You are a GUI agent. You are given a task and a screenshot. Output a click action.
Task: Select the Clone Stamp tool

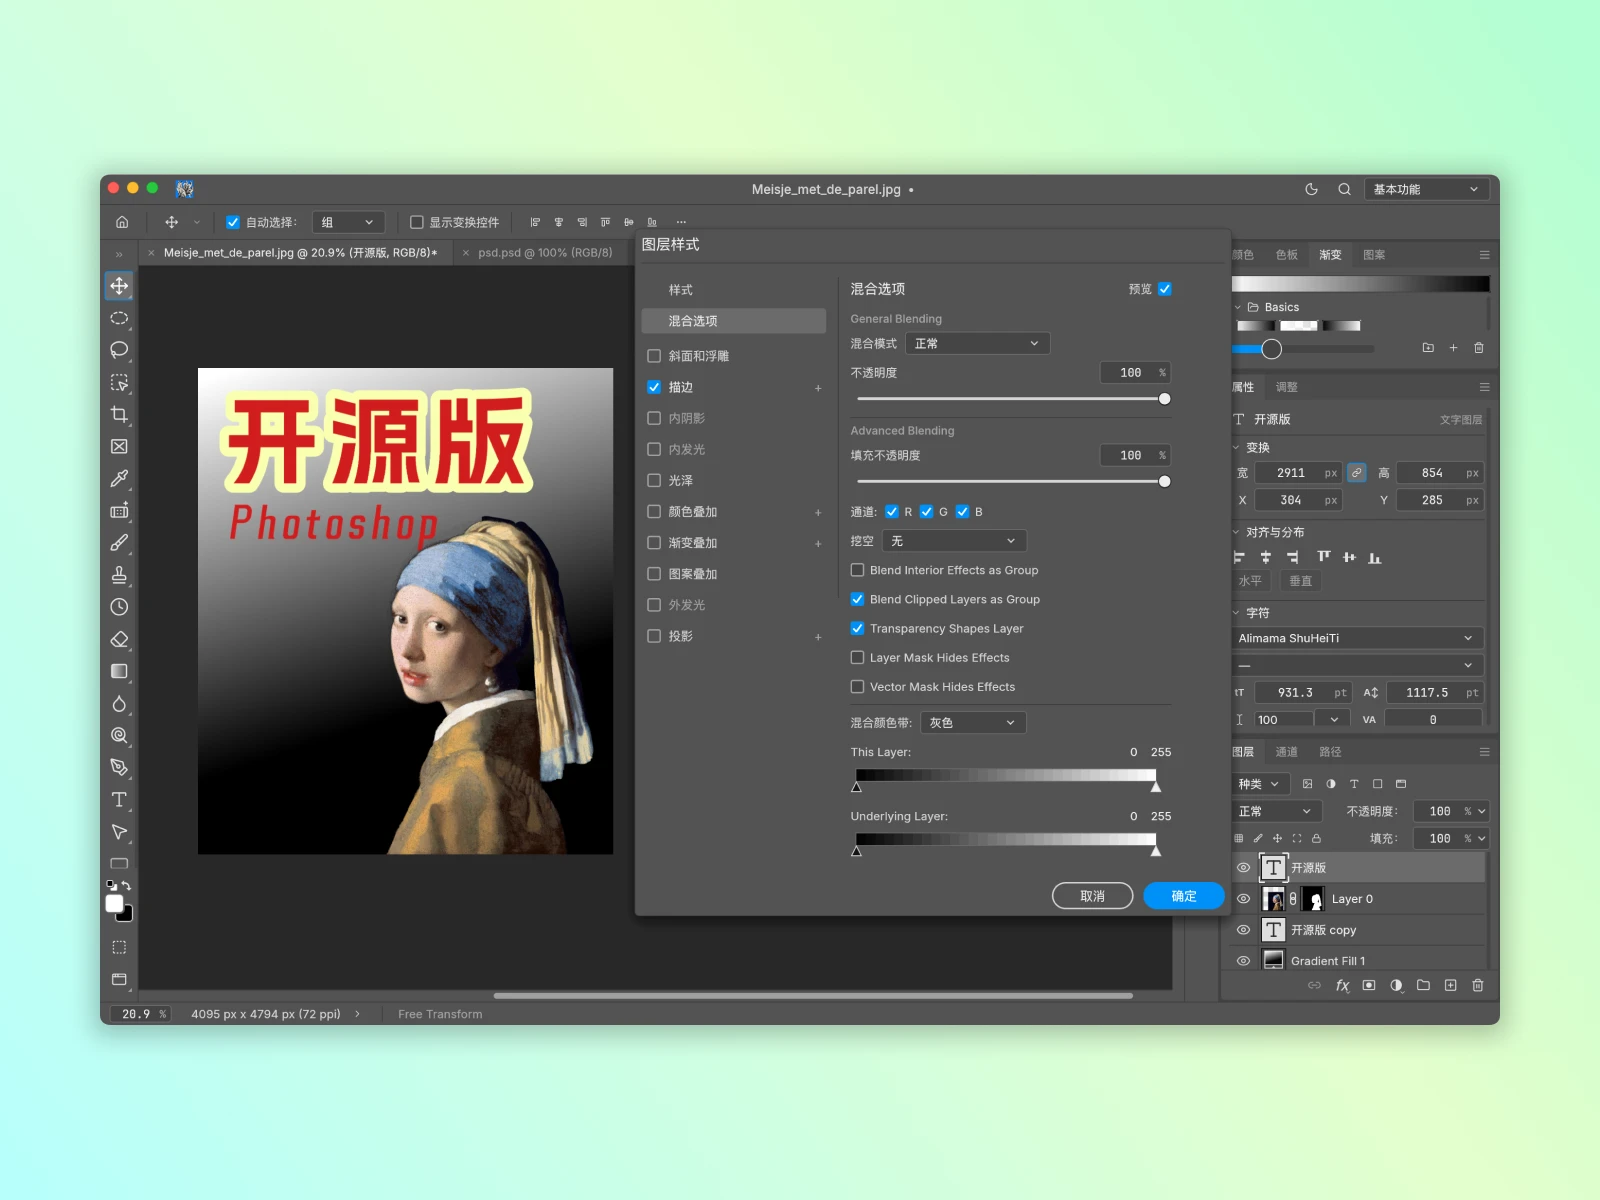click(x=119, y=575)
